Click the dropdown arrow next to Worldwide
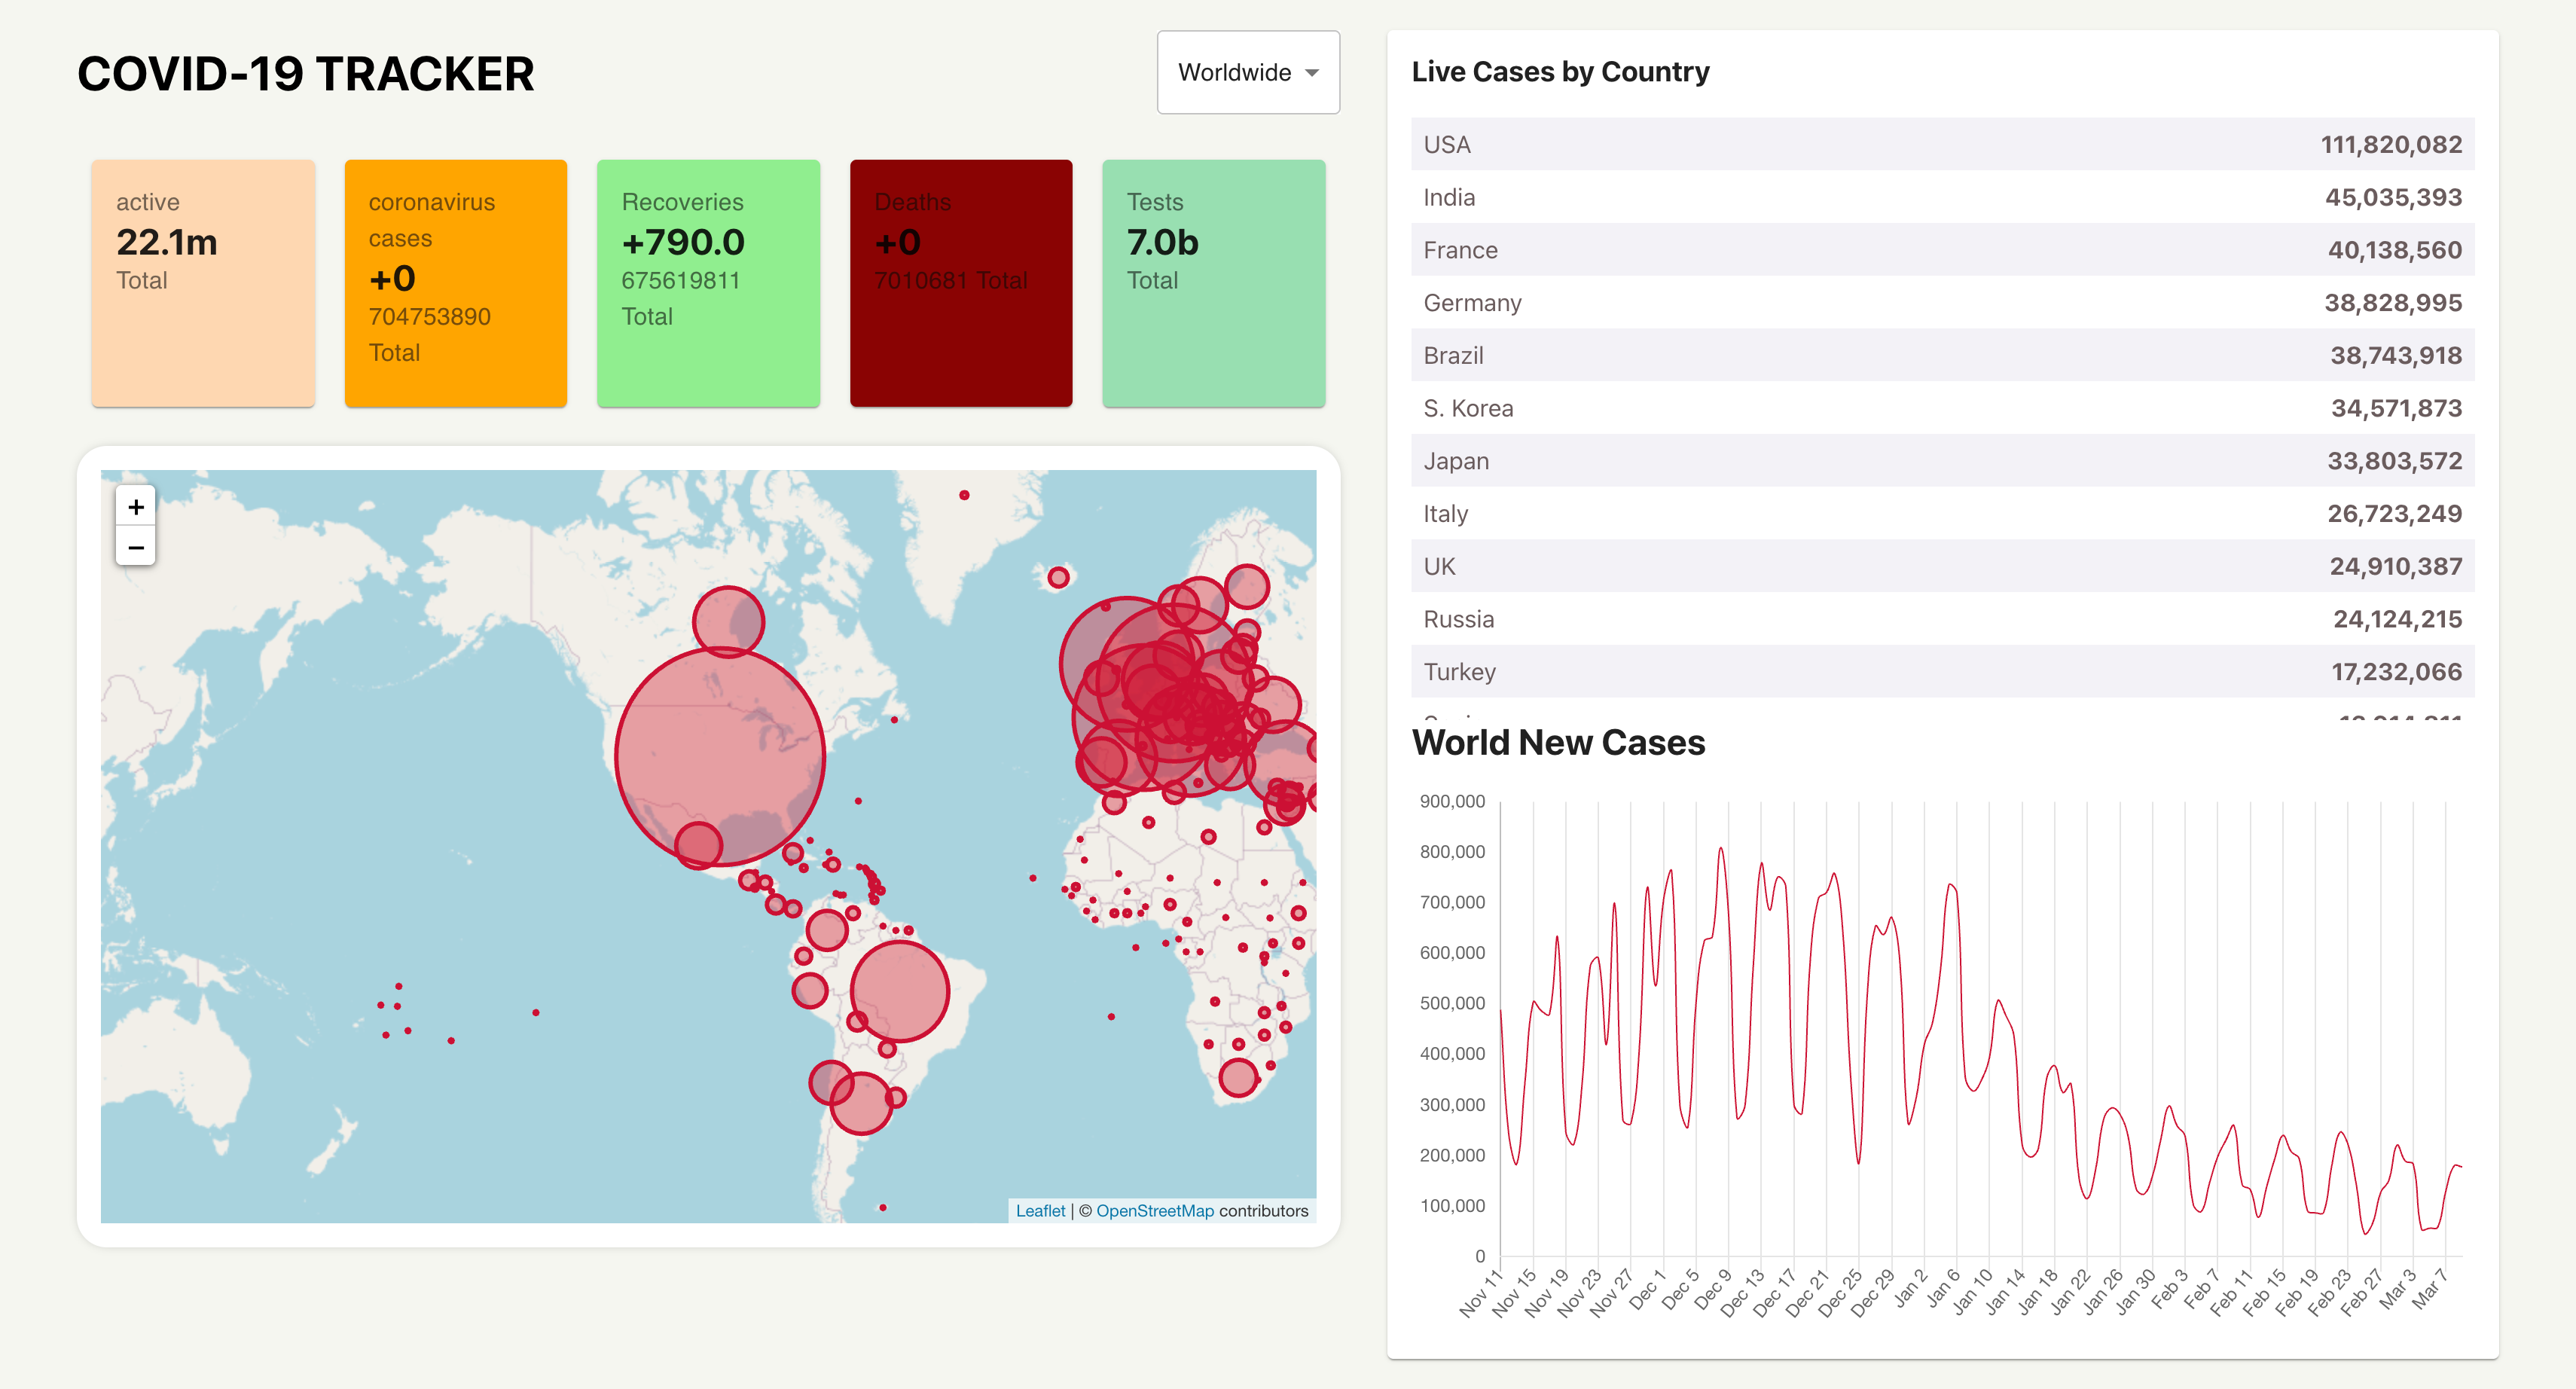Screen dimensions: 2576x1389 [x=1311, y=73]
